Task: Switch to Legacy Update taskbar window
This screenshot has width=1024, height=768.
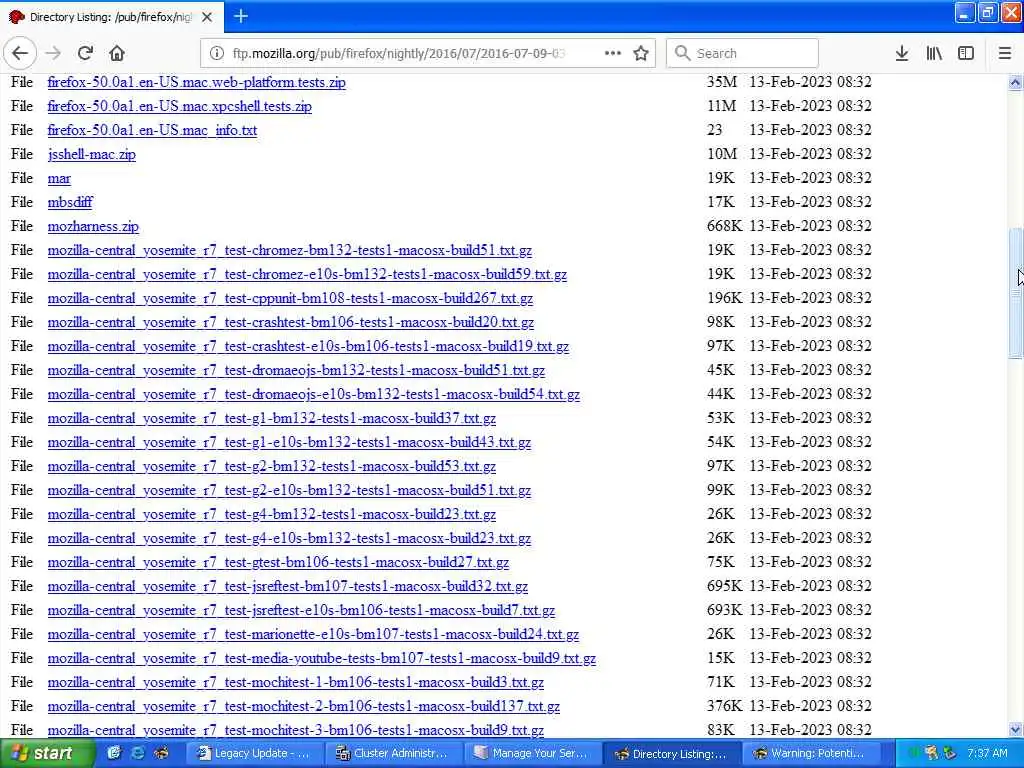Action: coord(255,754)
